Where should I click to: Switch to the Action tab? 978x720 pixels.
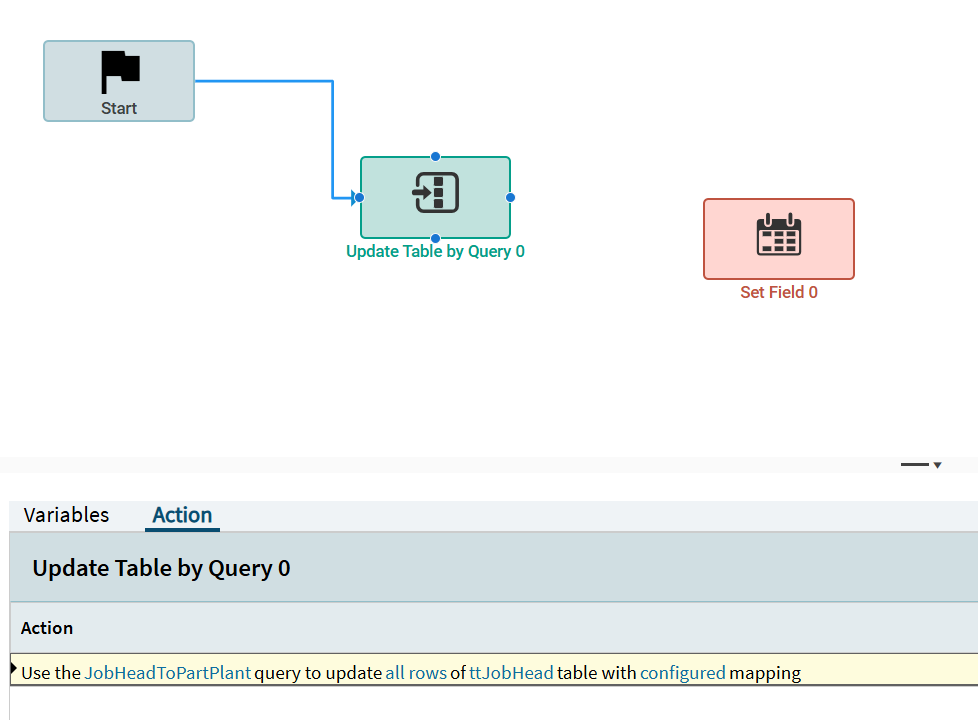click(182, 515)
